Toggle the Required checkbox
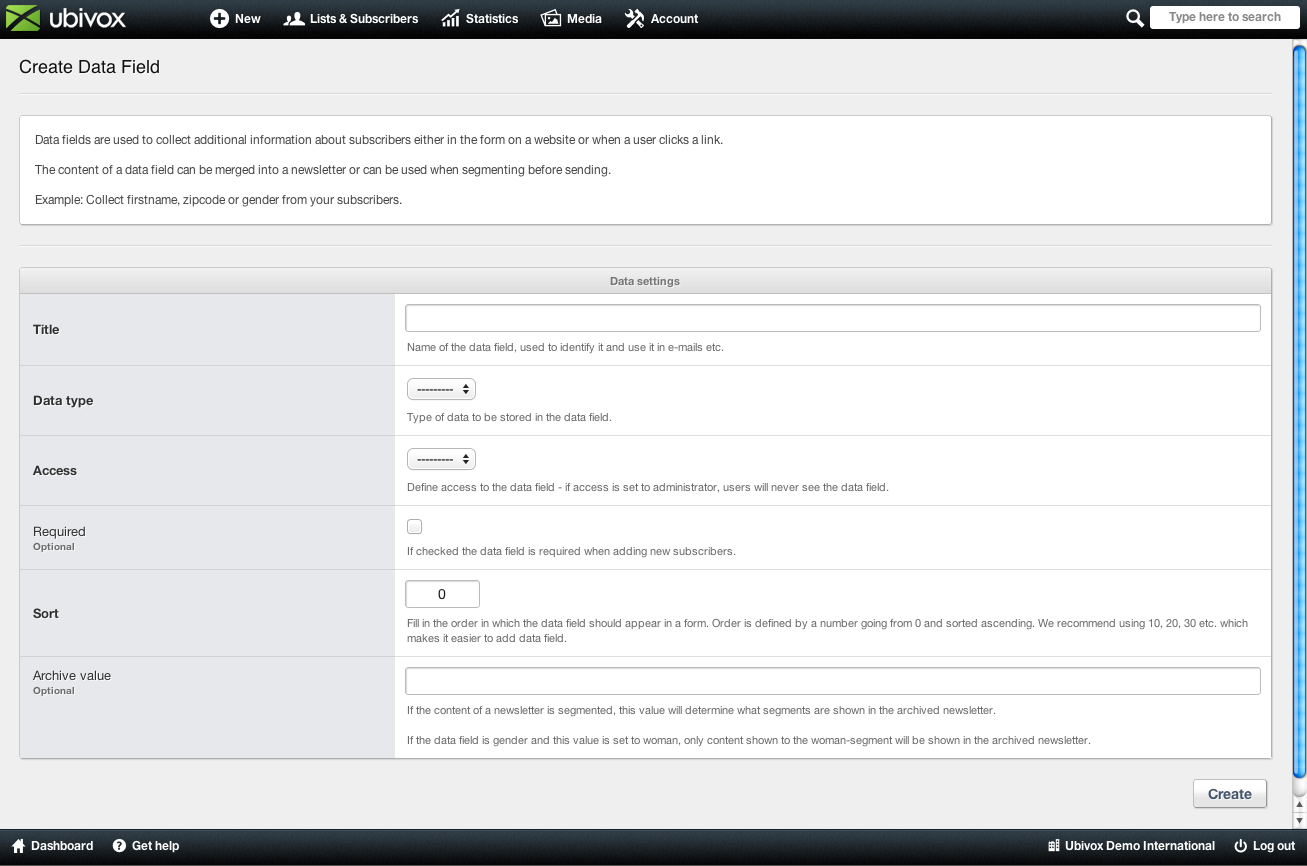 [x=414, y=527]
